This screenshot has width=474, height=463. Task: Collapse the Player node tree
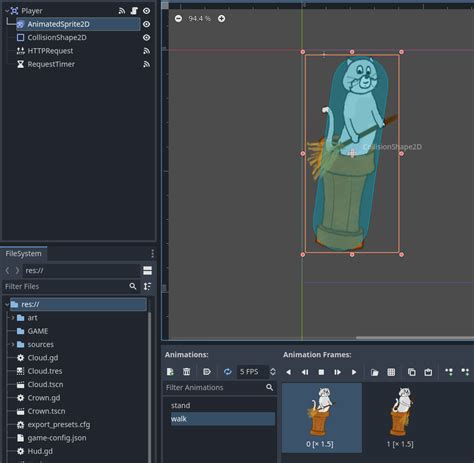[x=7, y=11]
